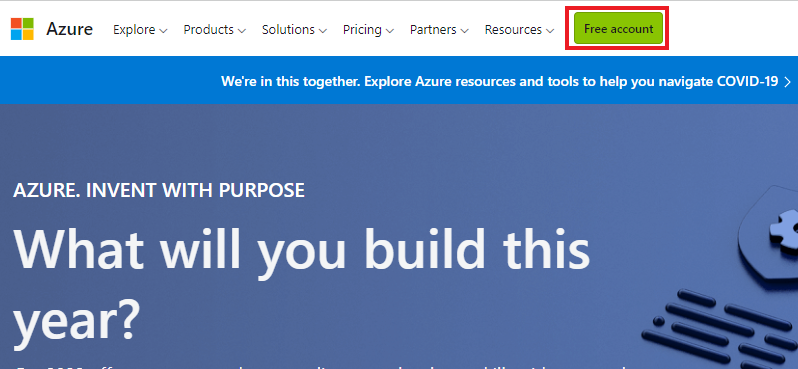Expand the Pricing chevron arrow
798x369 pixels.
(390, 31)
